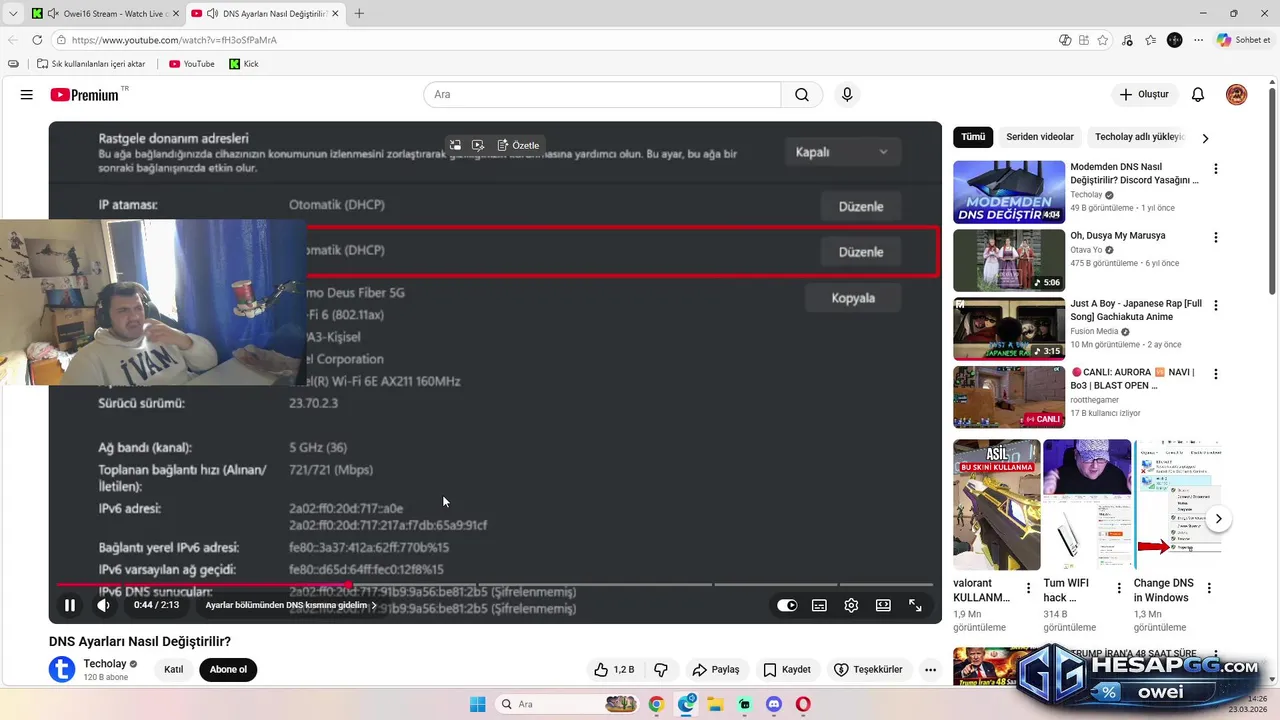Focus the YouTube Ara search field
1280x720 pixels.
(x=603, y=95)
